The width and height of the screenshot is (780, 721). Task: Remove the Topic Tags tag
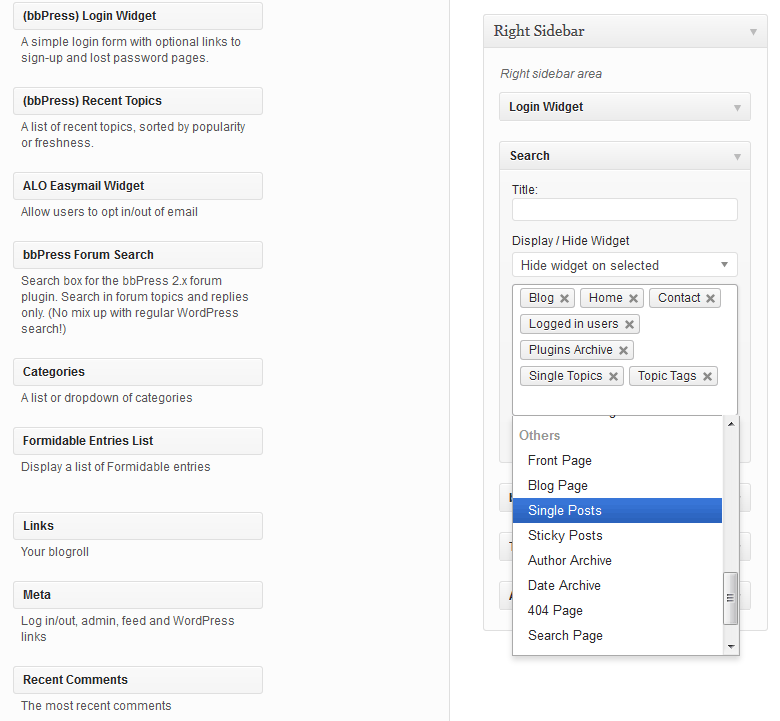pos(707,376)
